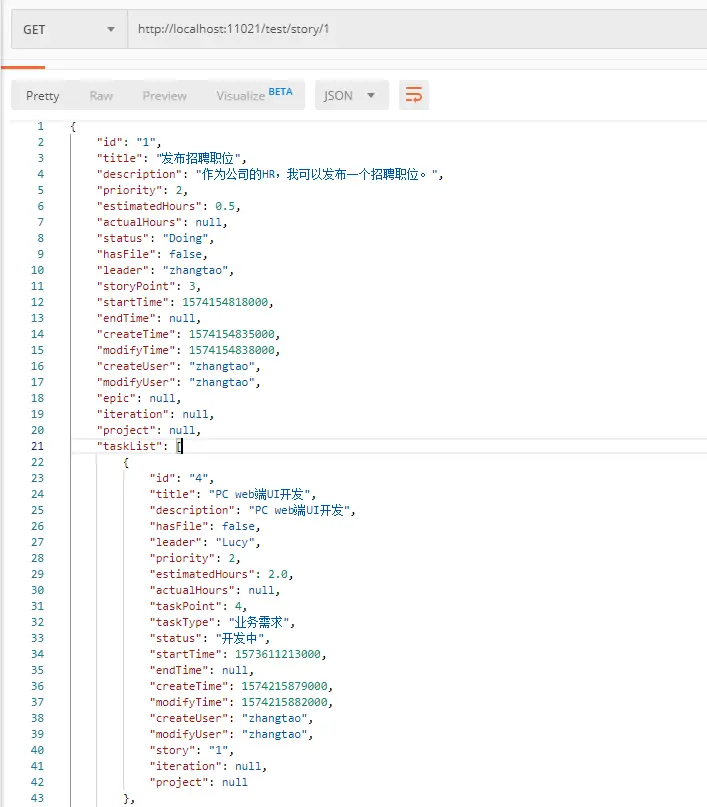Click the "epic" key
Screen dimensions: 707x807
coord(116,398)
